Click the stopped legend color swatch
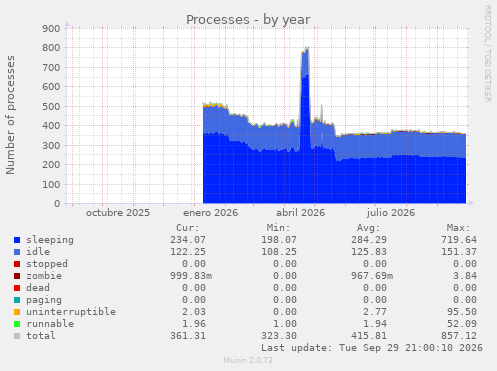 pyautogui.click(x=17, y=264)
